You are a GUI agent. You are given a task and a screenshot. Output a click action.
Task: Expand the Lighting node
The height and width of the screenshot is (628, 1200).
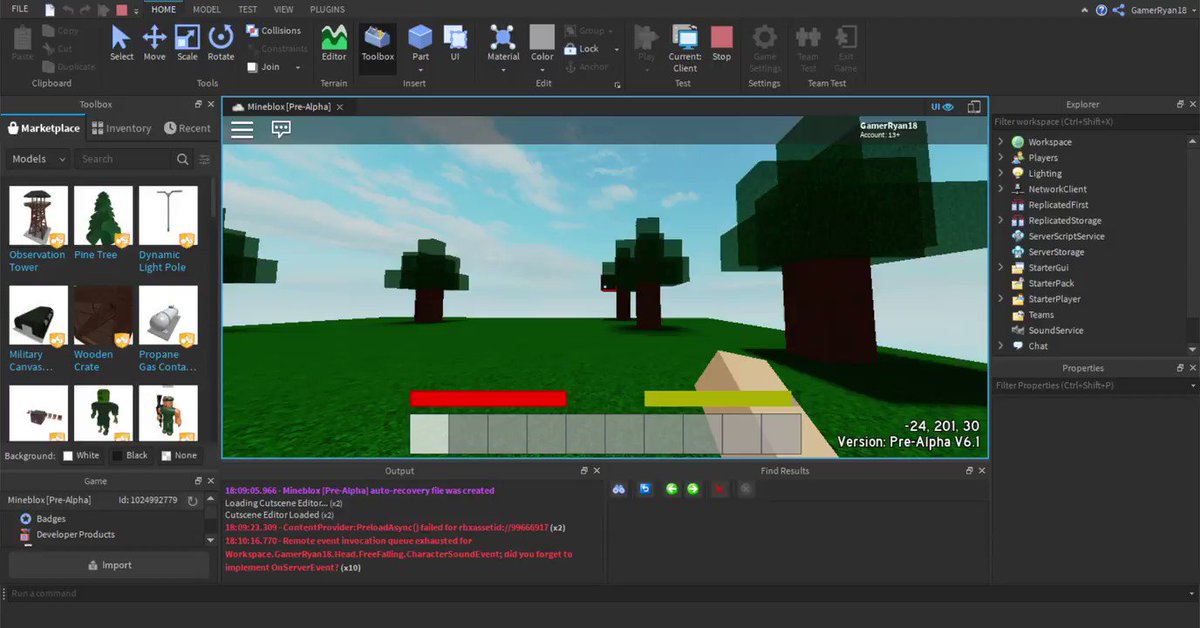(x=1001, y=173)
